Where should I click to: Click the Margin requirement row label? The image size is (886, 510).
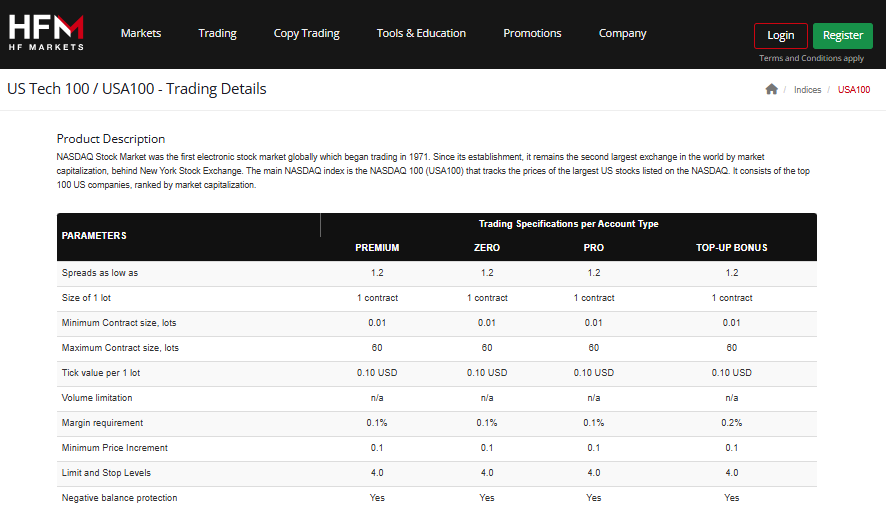point(102,422)
